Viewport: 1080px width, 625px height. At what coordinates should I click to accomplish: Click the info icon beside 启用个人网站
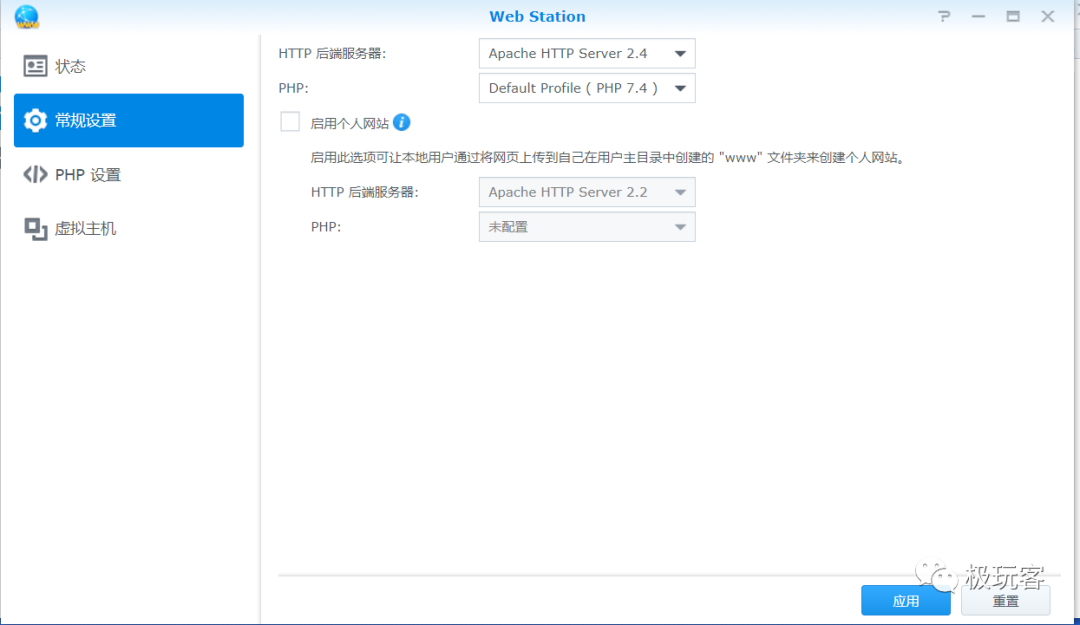[402, 123]
